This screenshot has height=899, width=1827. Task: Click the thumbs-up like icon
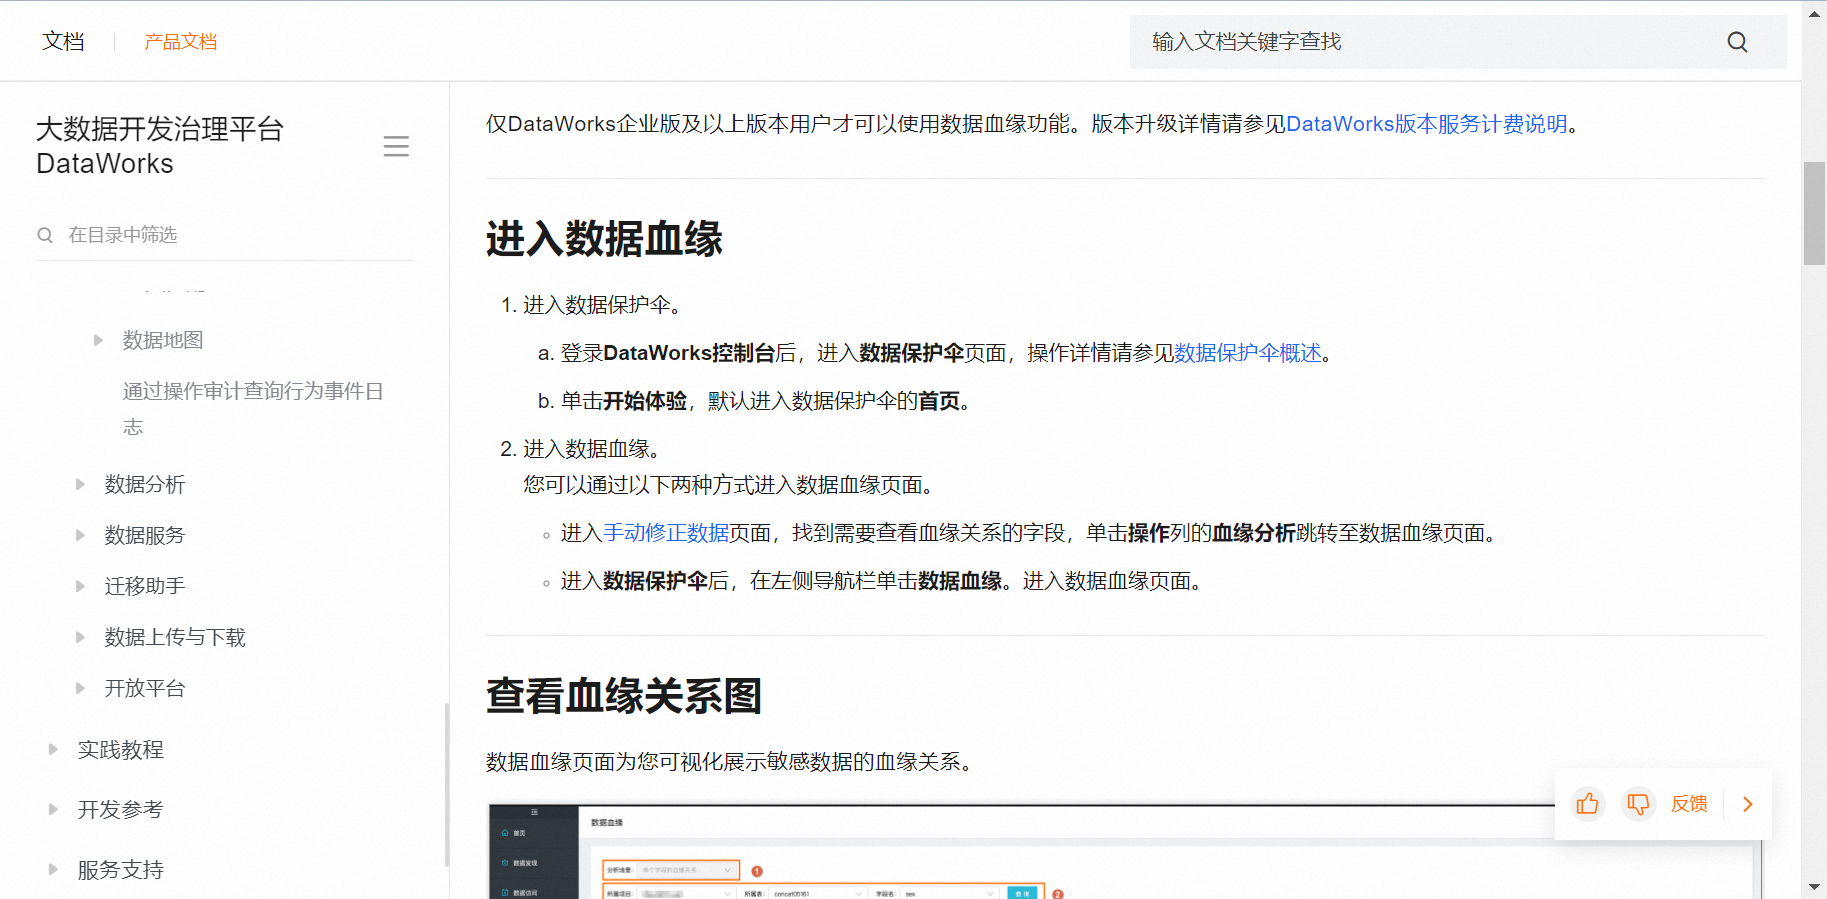point(1587,804)
